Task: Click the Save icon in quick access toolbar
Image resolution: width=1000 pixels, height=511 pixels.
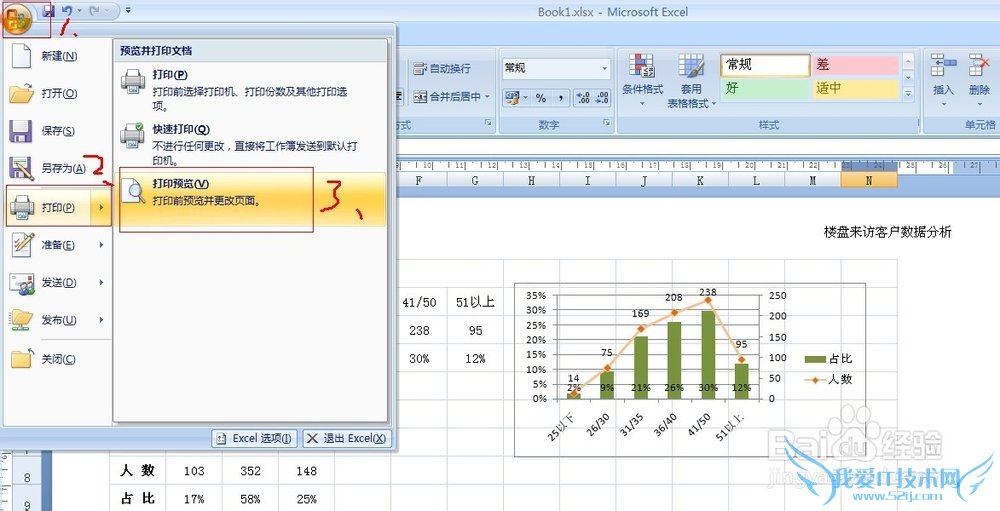Action: click(x=47, y=11)
